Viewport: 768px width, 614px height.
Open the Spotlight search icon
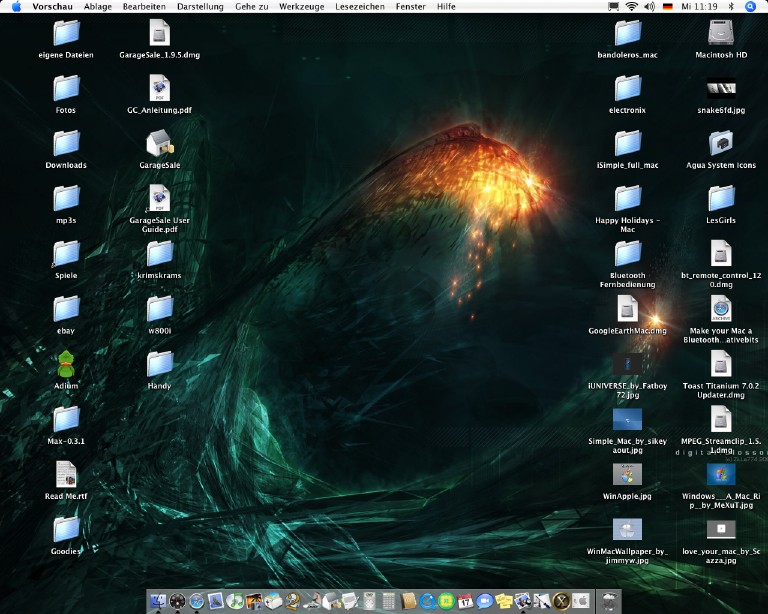coord(750,6)
